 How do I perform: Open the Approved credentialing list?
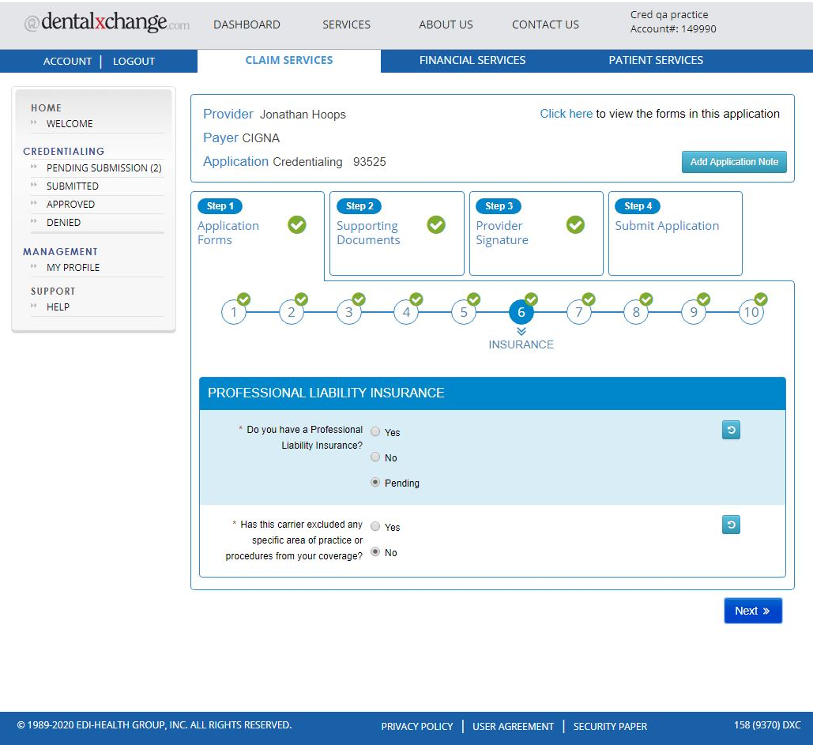[70, 204]
